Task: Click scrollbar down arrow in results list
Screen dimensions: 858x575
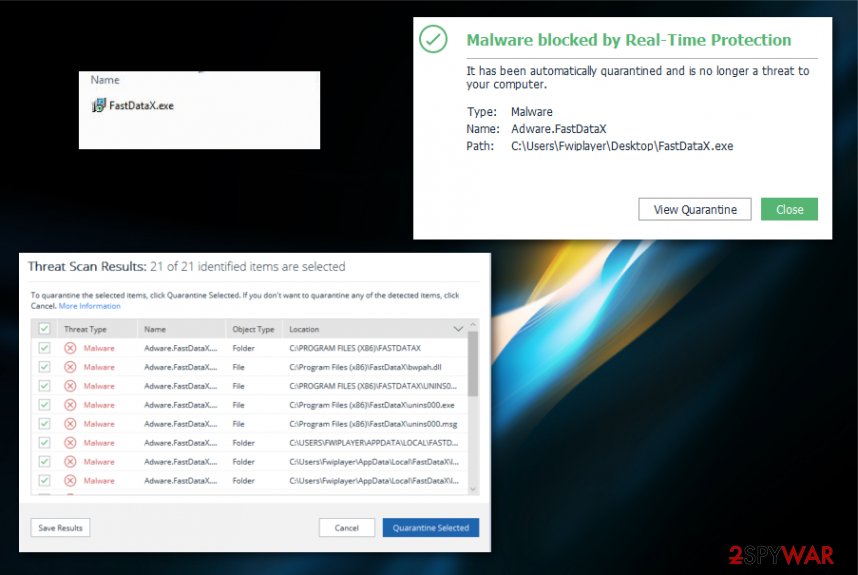Action: pos(473,490)
